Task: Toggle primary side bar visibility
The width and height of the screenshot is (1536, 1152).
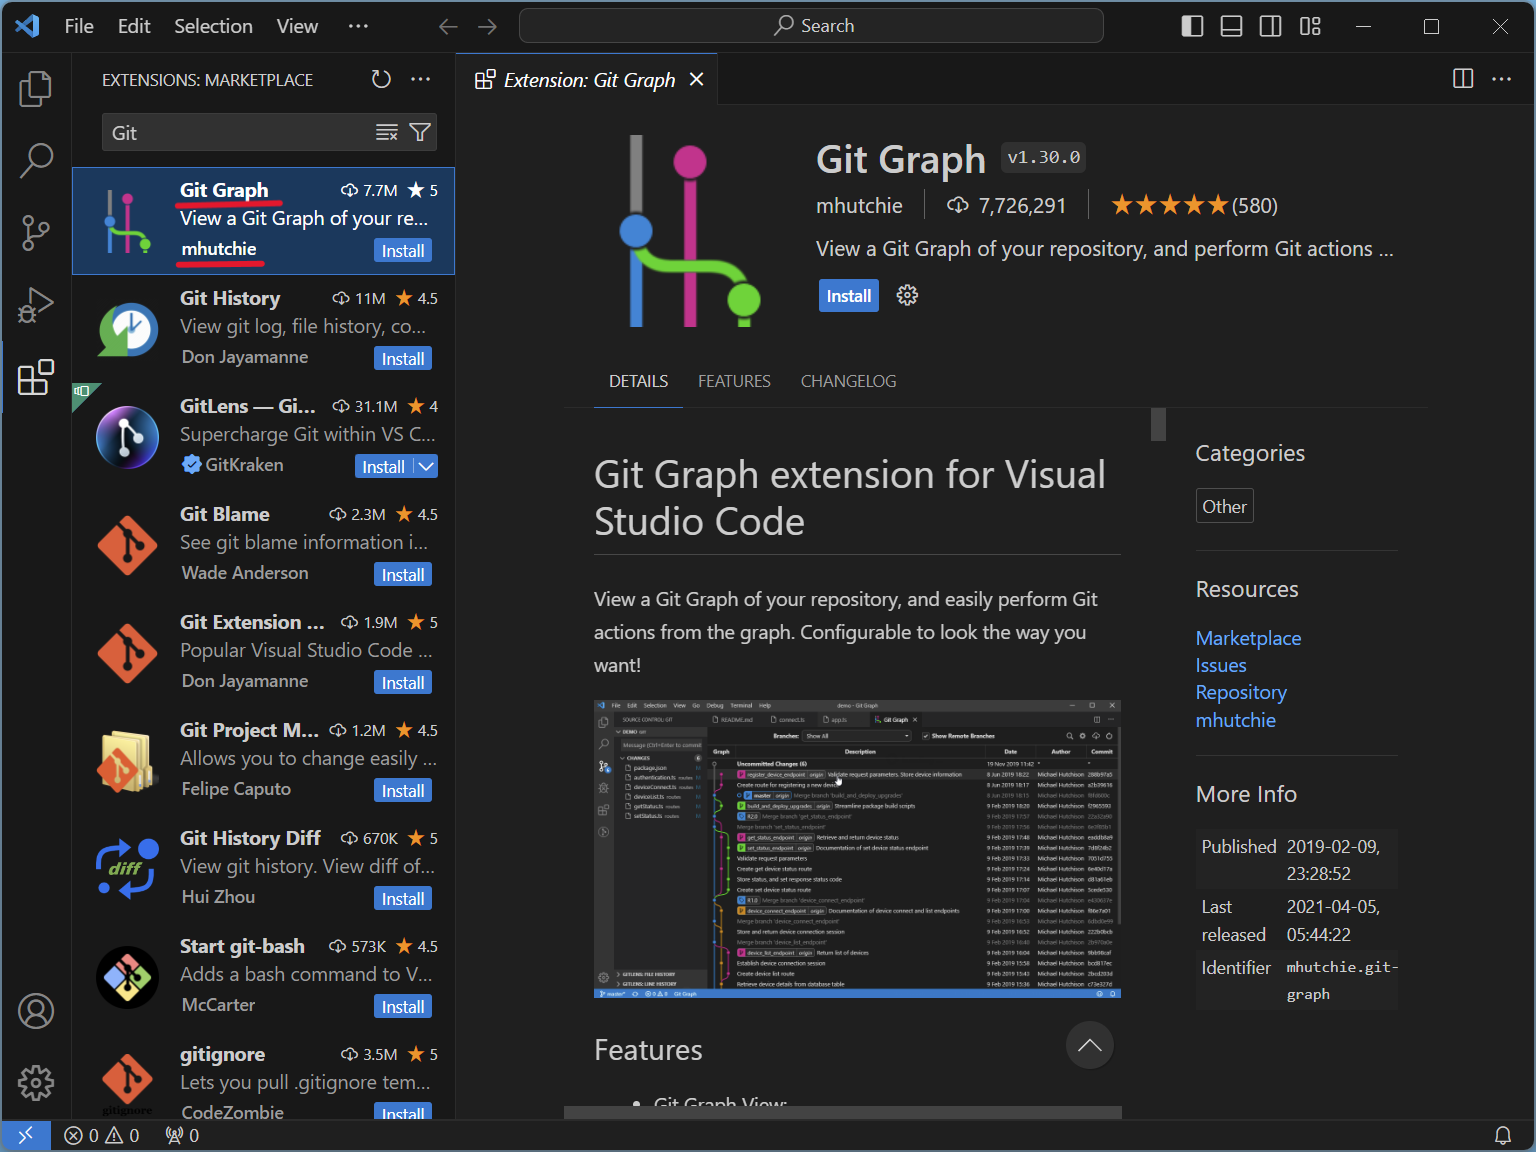Action: tap(1192, 27)
